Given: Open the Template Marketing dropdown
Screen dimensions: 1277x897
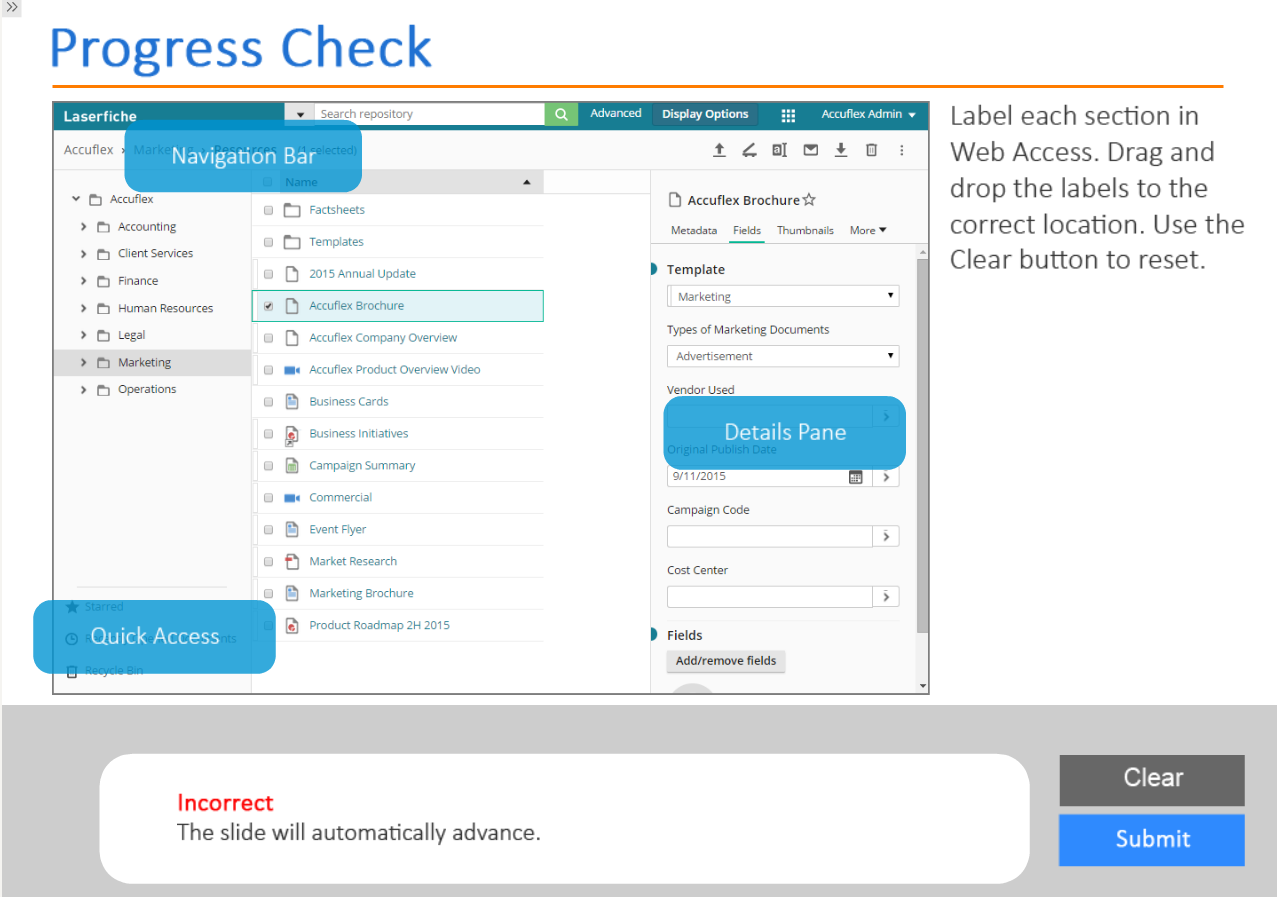Looking at the screenshot, I should pyautogui.click(x=783, y=297).
